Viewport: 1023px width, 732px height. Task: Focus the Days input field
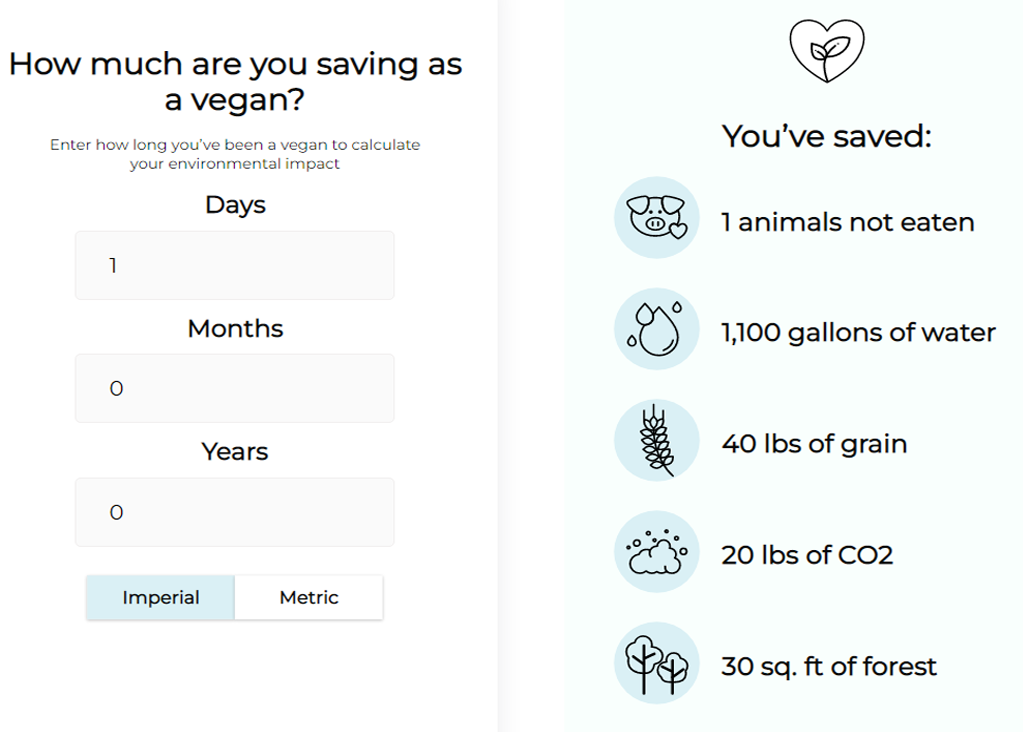click(x=235, y=266)
